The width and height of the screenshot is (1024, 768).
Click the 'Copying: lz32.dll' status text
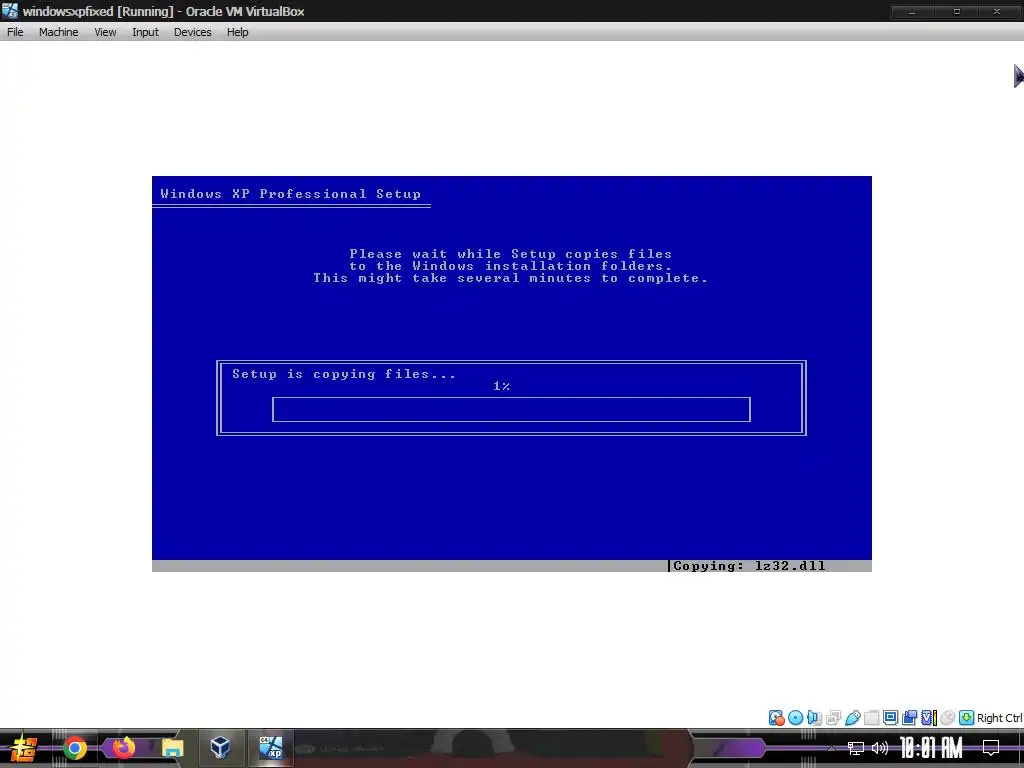(749, 566)
